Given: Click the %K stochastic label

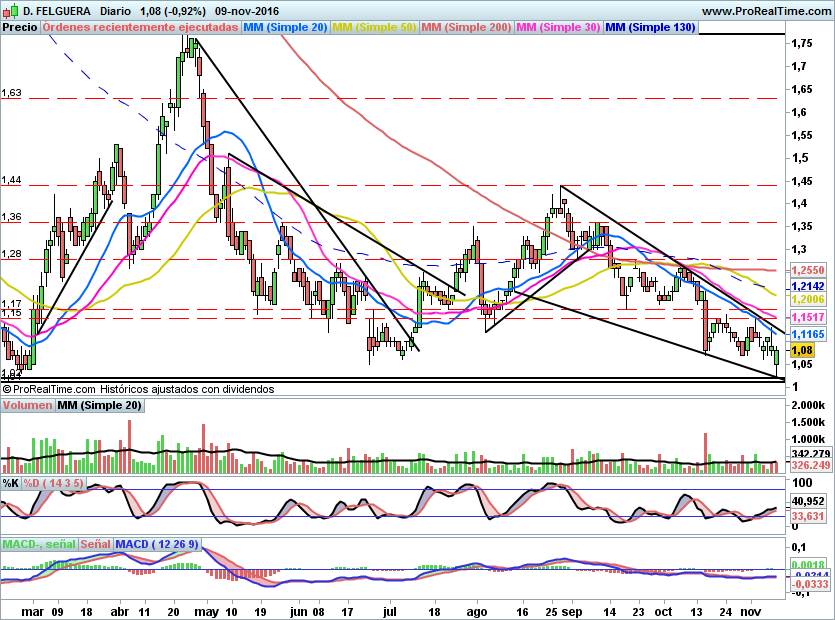Looking at the screenshot, I should click(11, 483).
